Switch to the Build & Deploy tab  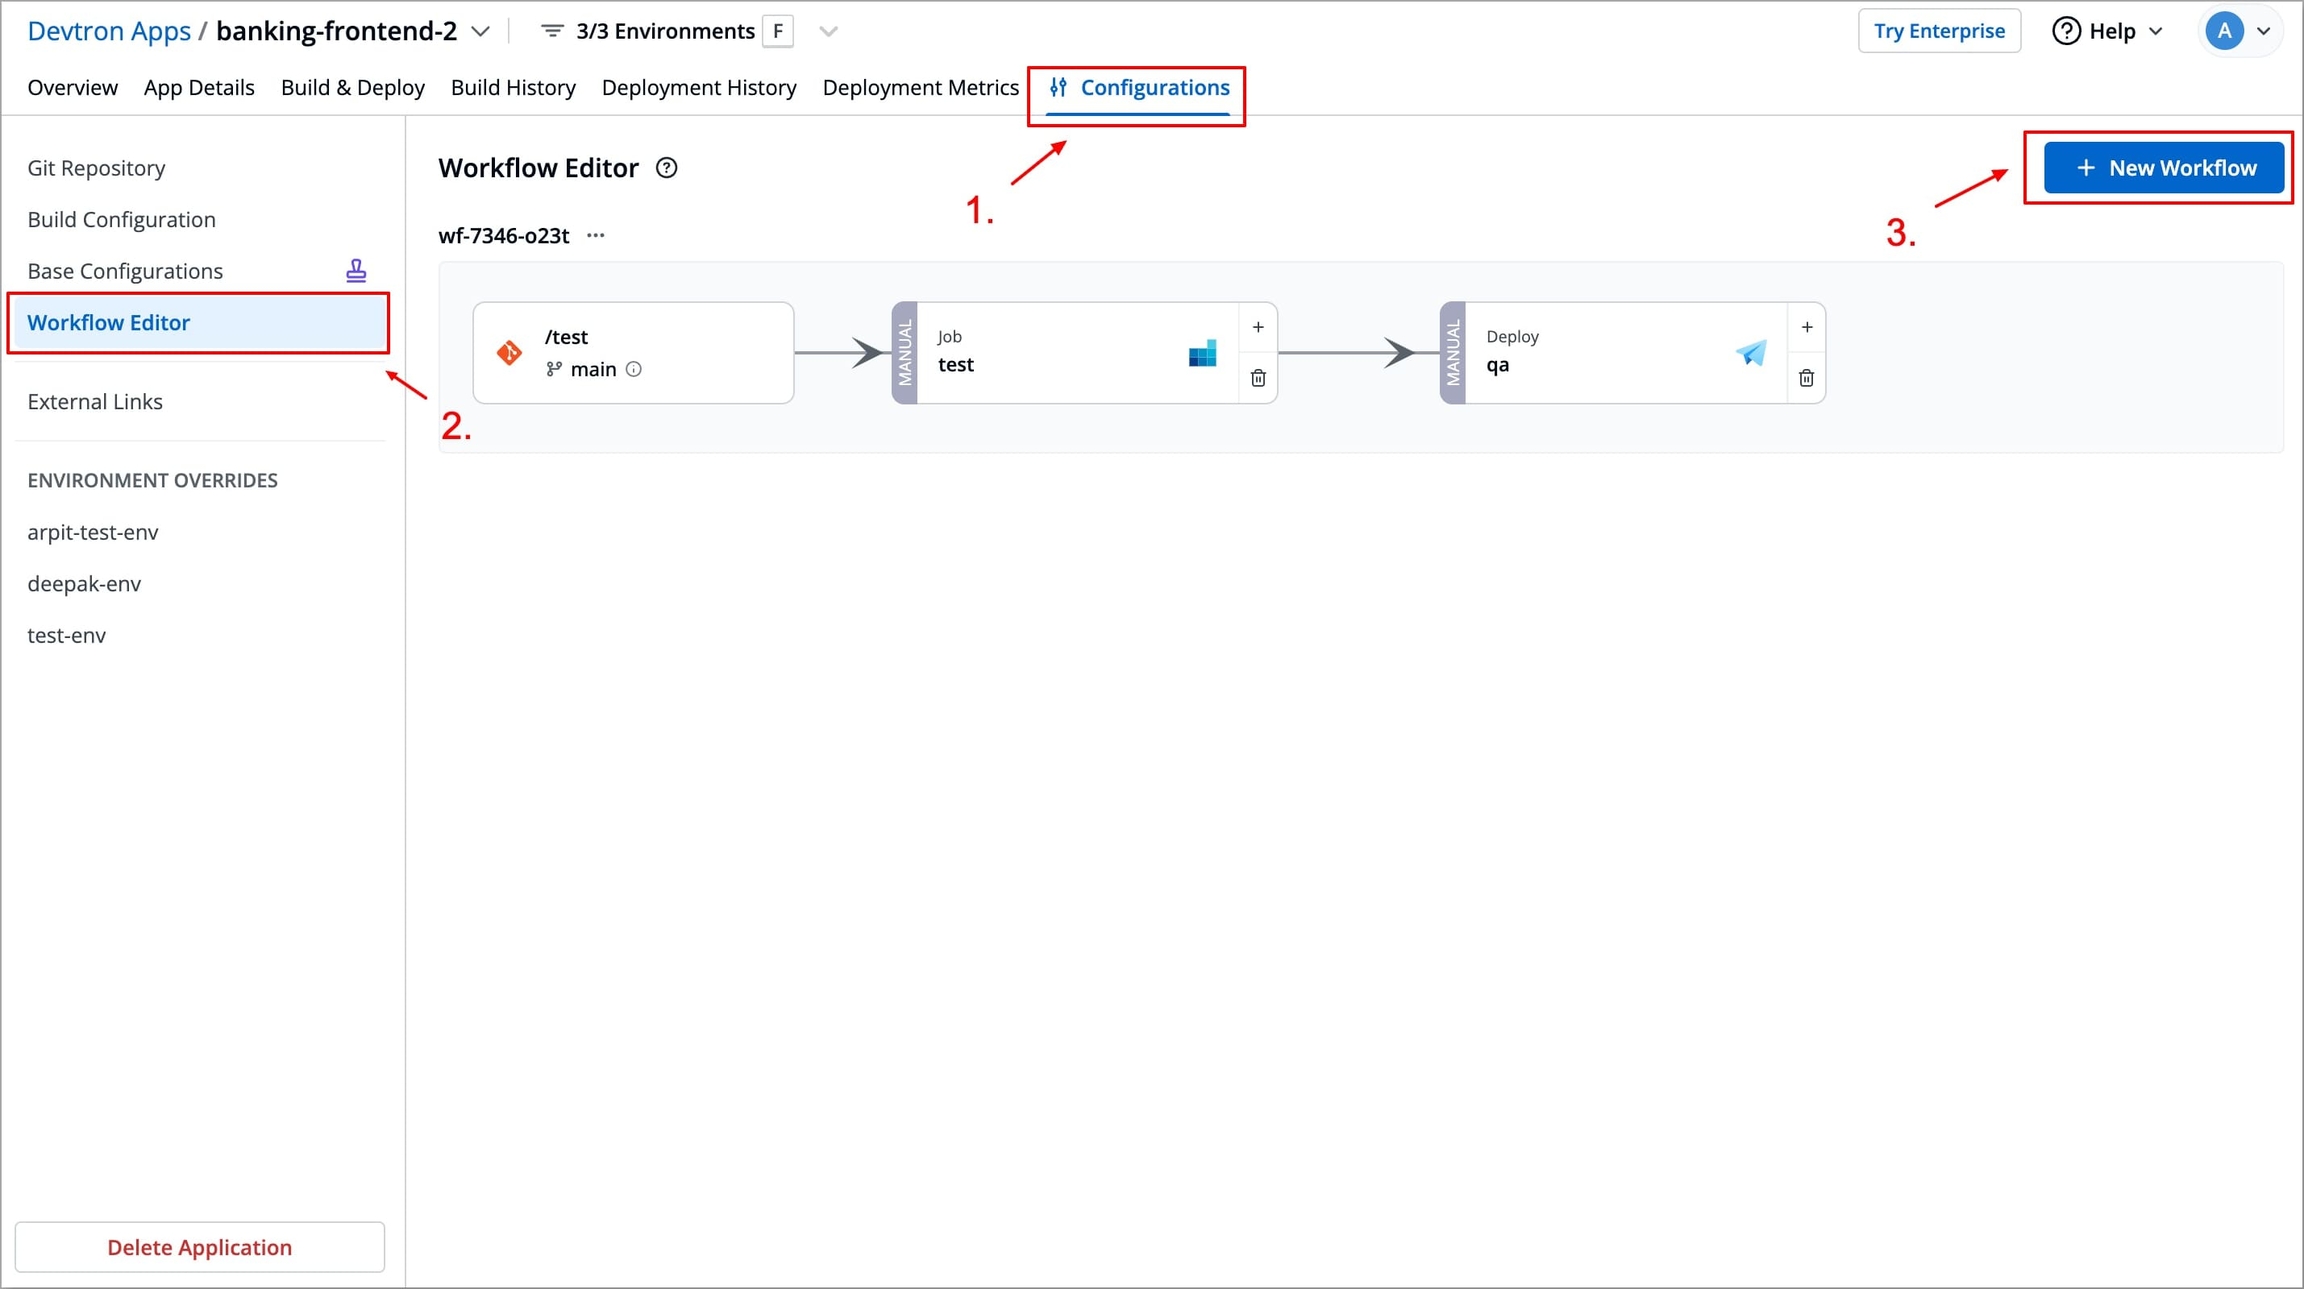(x=352, y=88)
